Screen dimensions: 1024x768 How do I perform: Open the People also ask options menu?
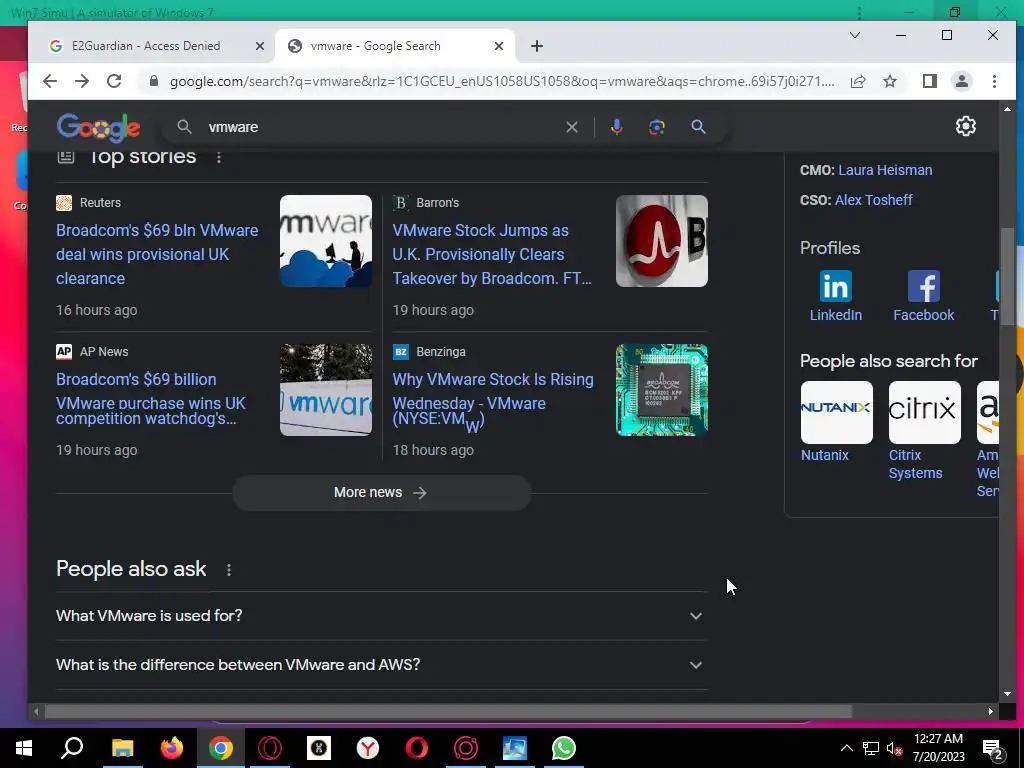tap(229, 570)
